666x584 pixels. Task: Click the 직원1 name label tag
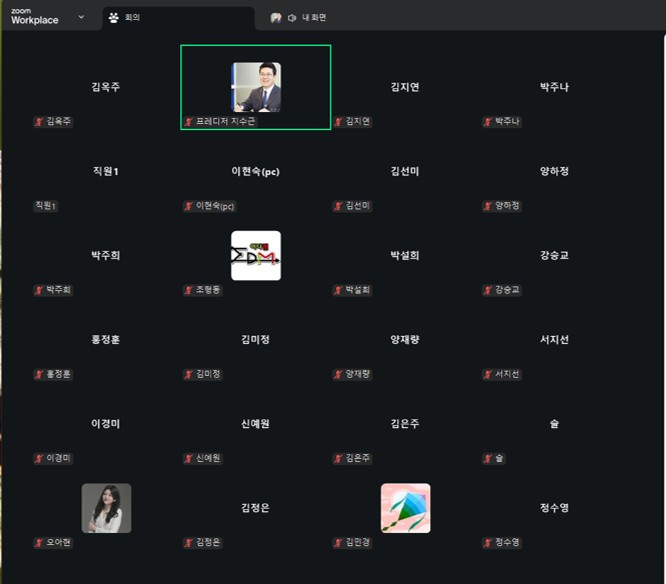tap(46, 206)
